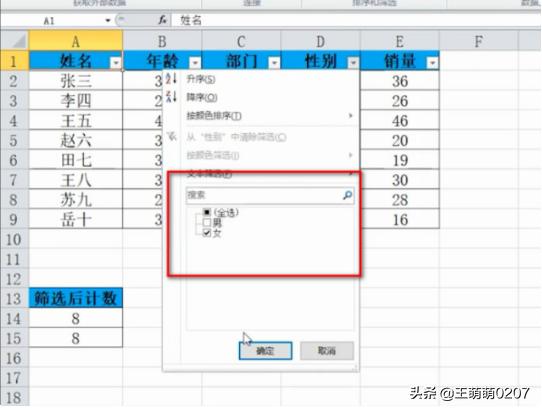Uncheck the 女 filter checkbox

click(x=207, y=233)
